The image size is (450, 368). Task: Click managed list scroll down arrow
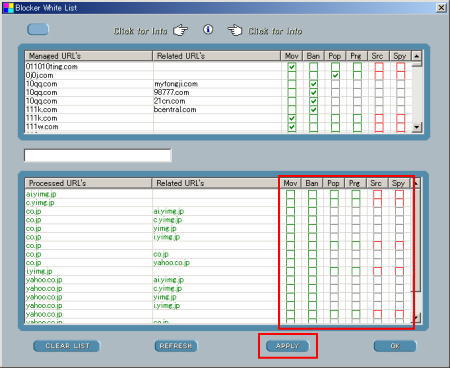417,127
